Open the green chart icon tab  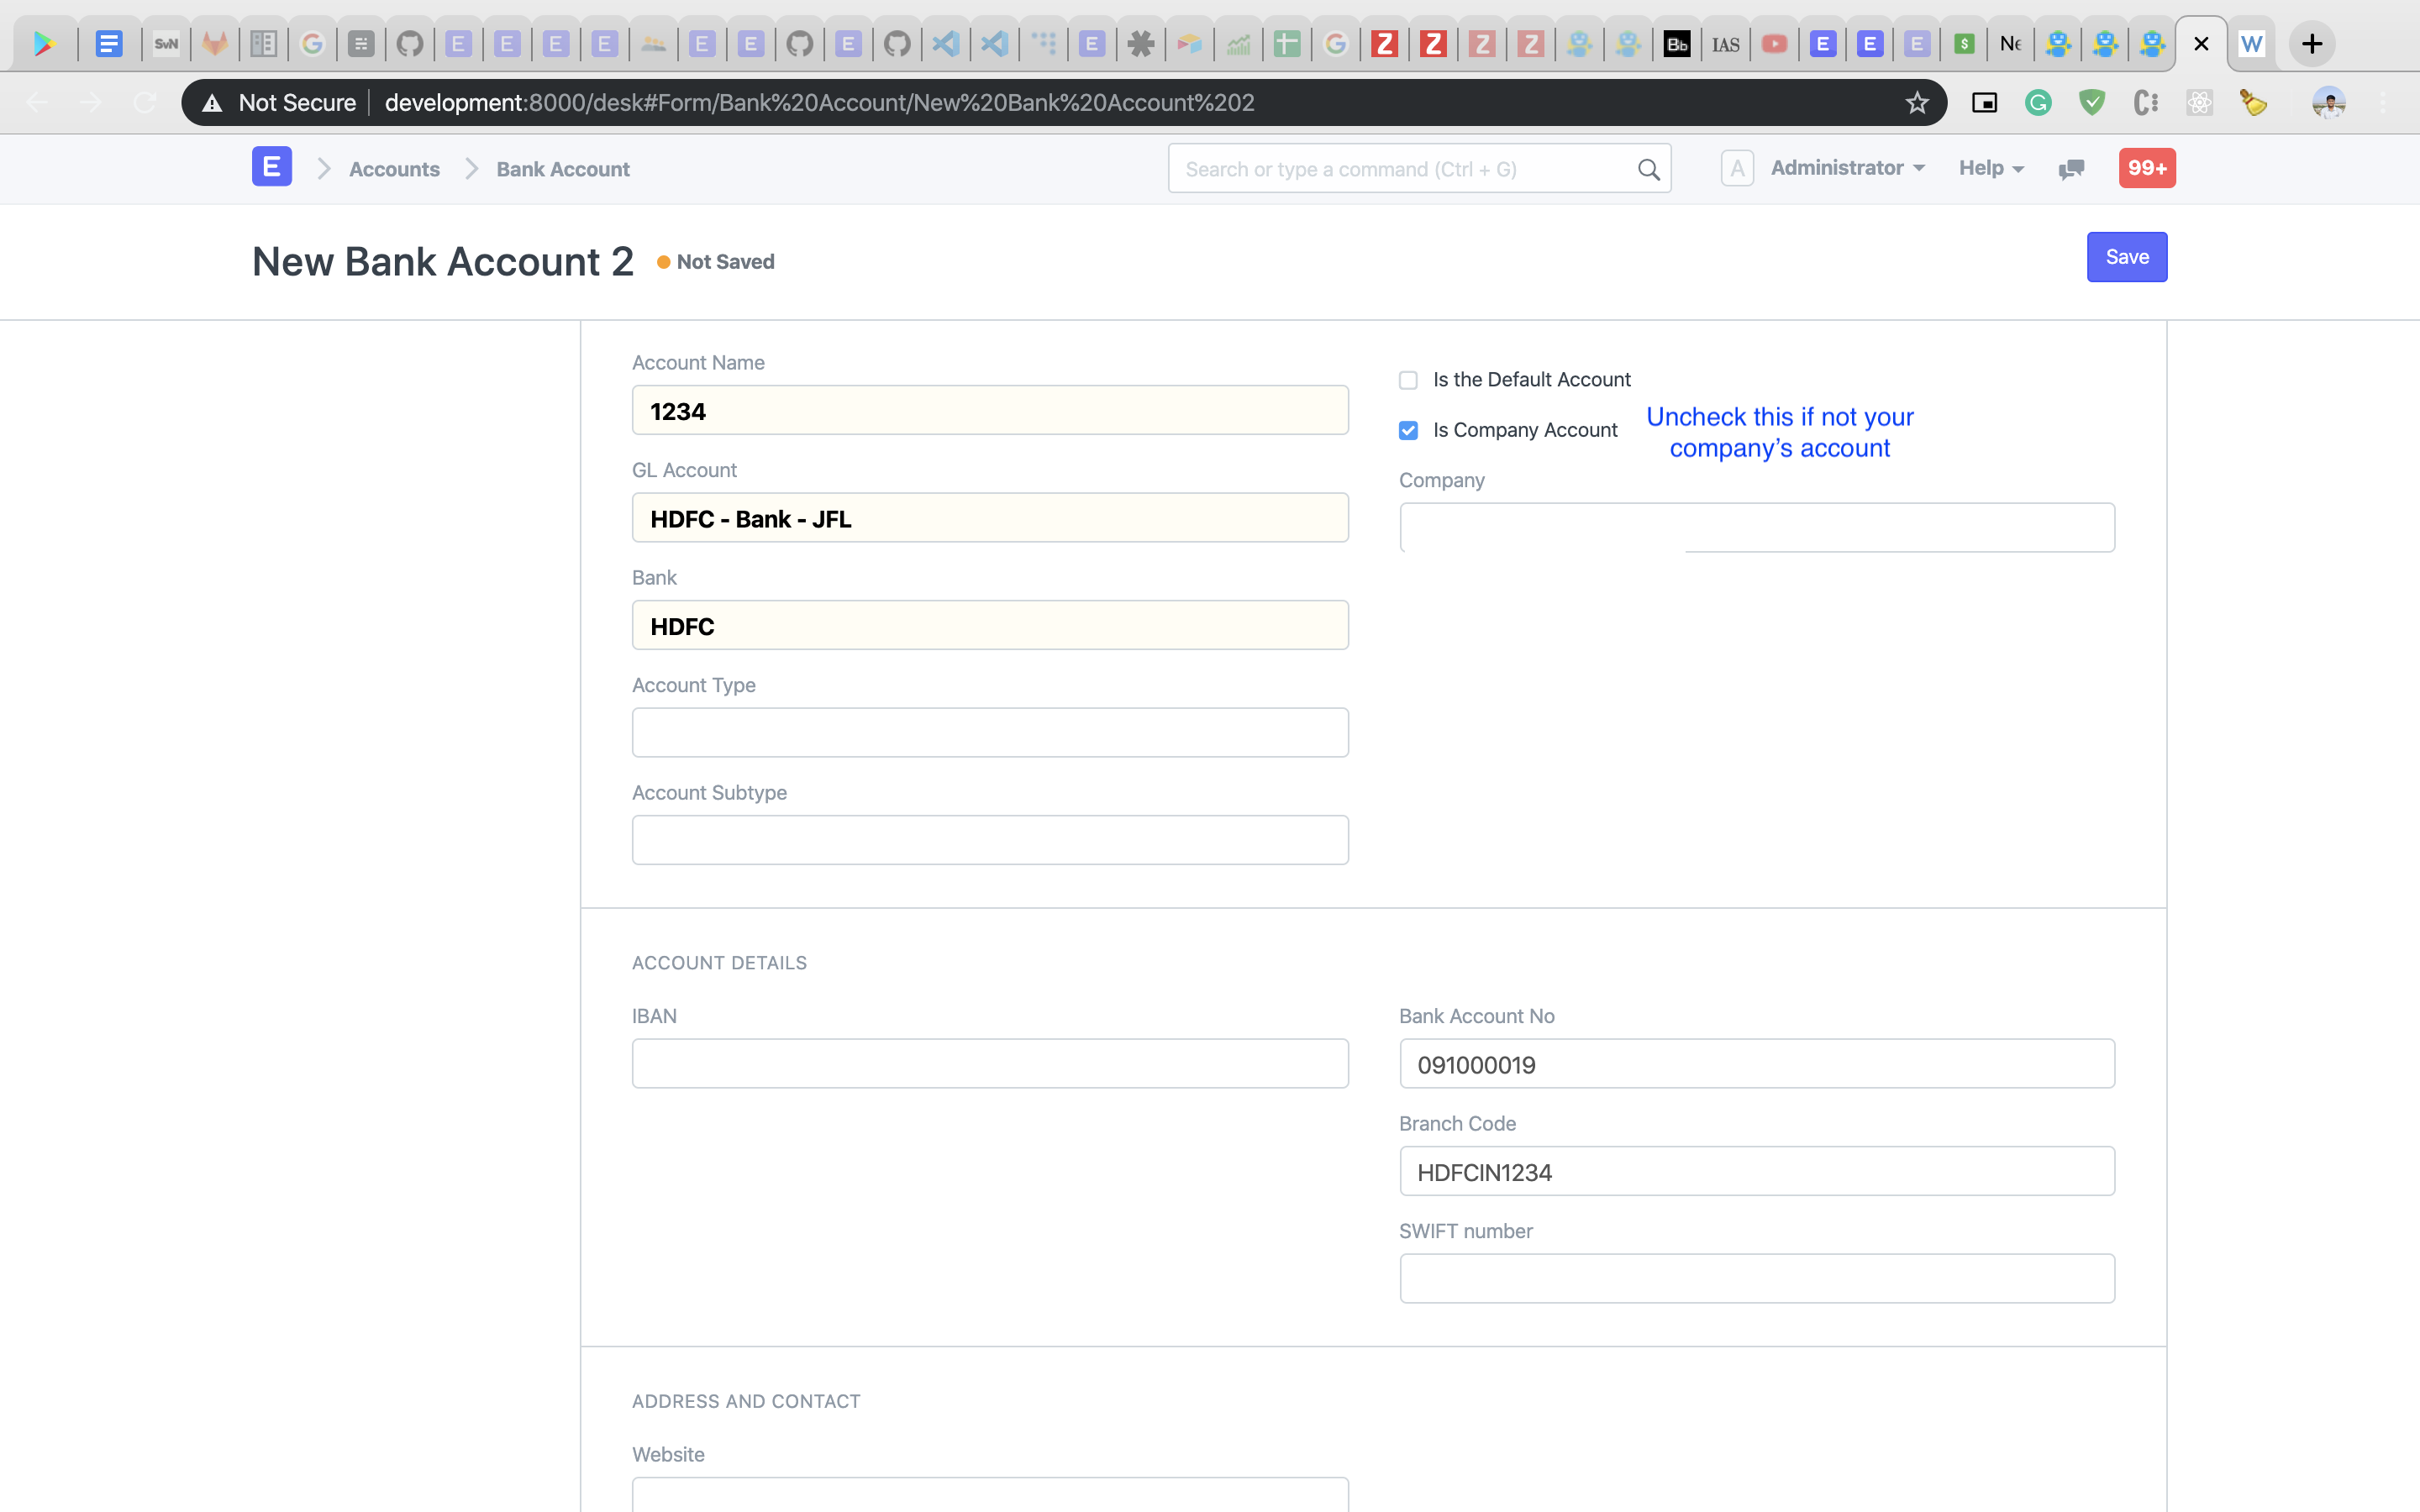[1238, 44]
